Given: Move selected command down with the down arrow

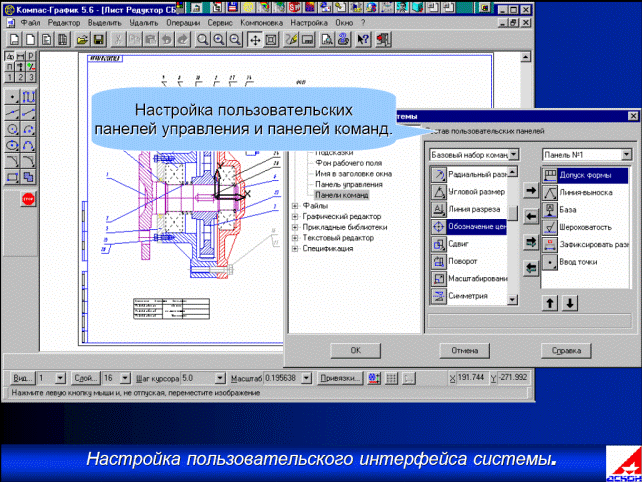Looking at the screenshot, I should point(570,303).
